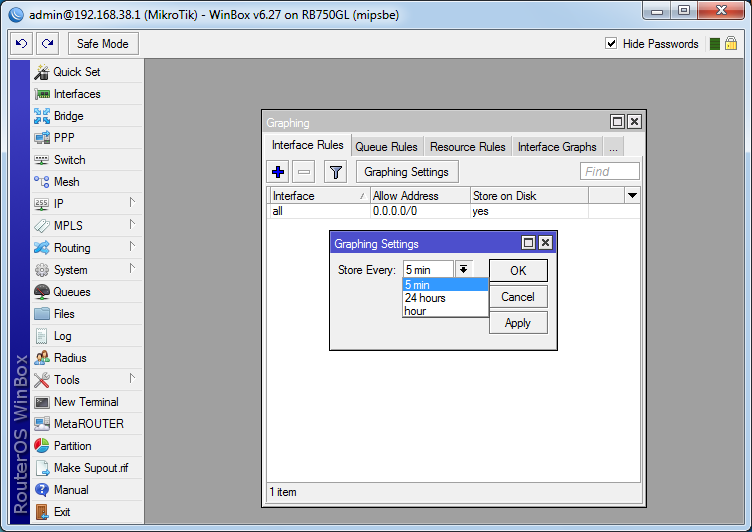Show more tabs with ellipsis tab
The height and width of the screenshot is (532, 752).
(x=613, y=147)
